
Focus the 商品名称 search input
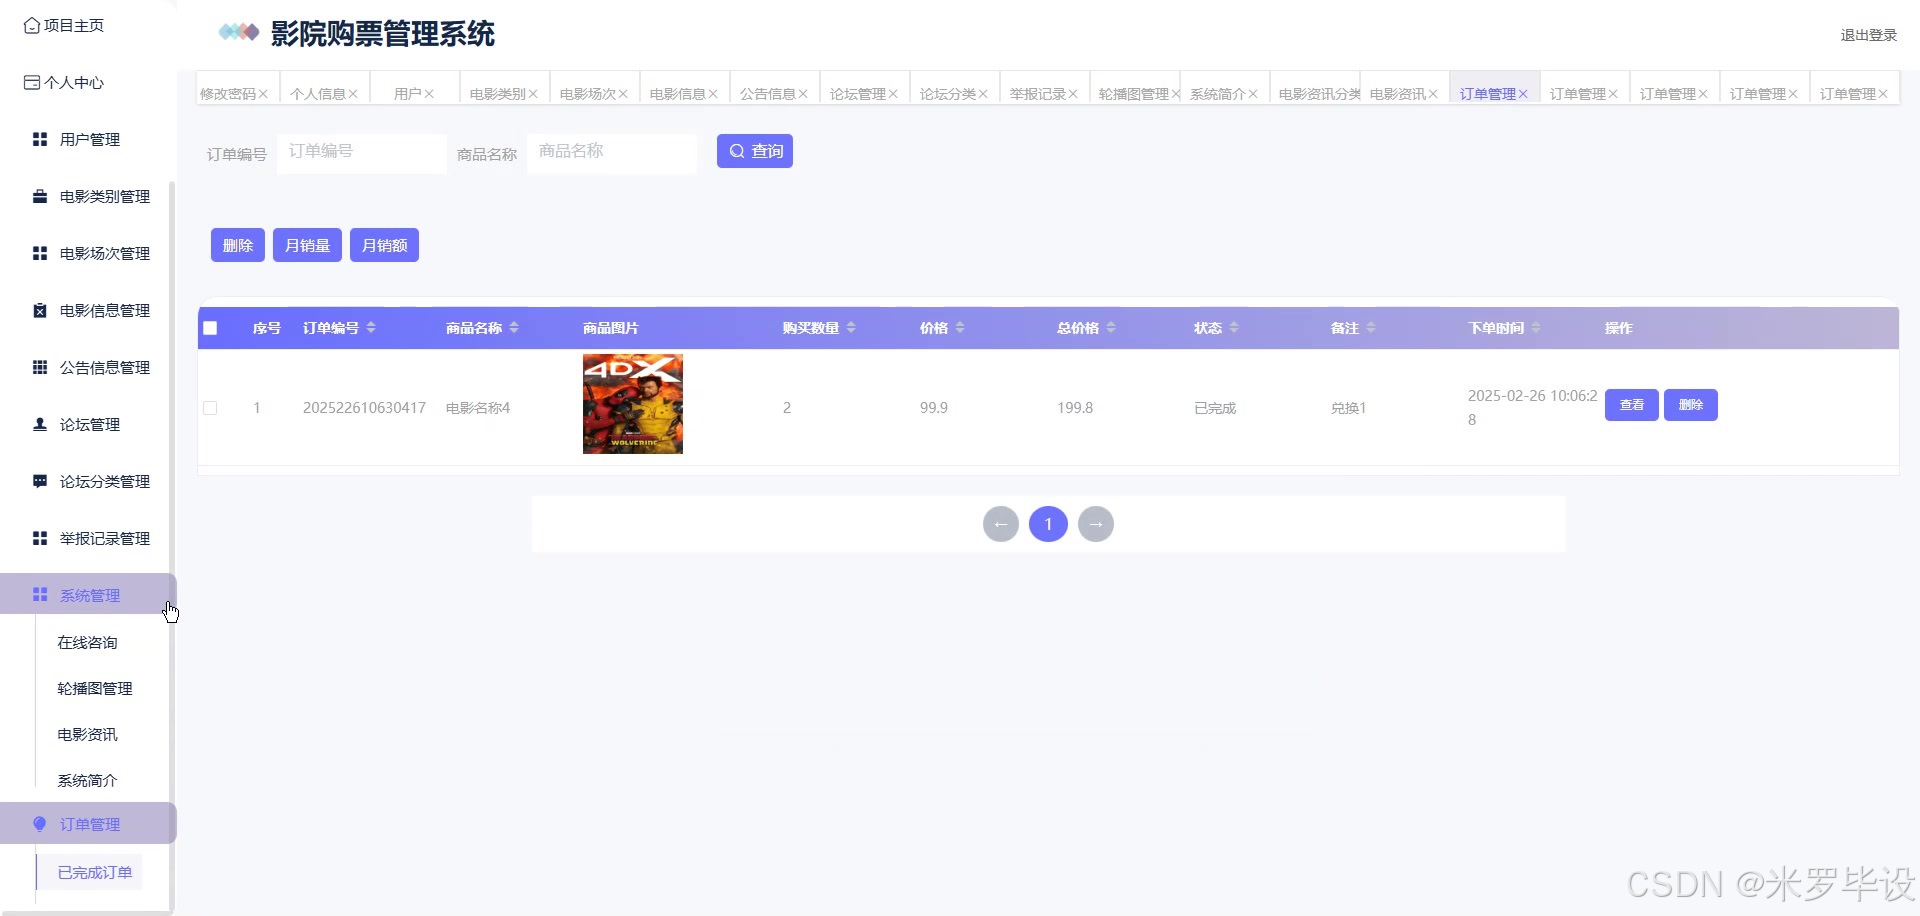[x=612, y=153]
